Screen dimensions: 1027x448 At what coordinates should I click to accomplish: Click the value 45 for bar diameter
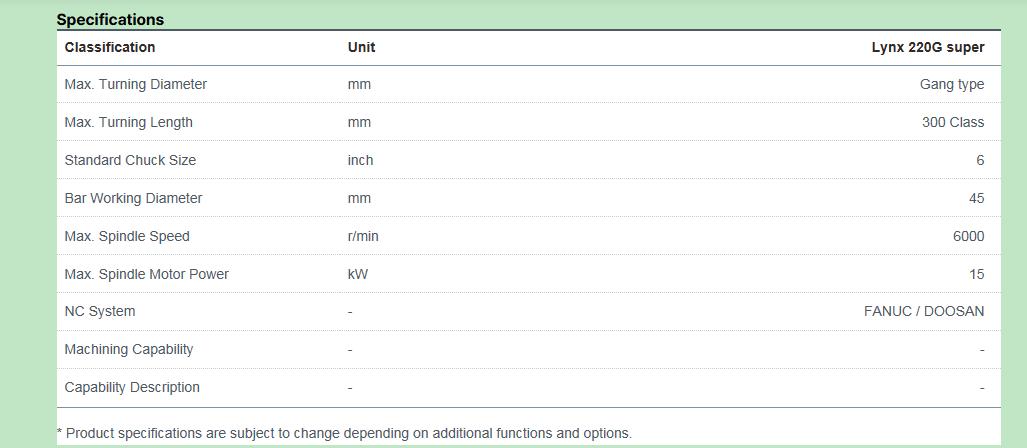[977, 198]
